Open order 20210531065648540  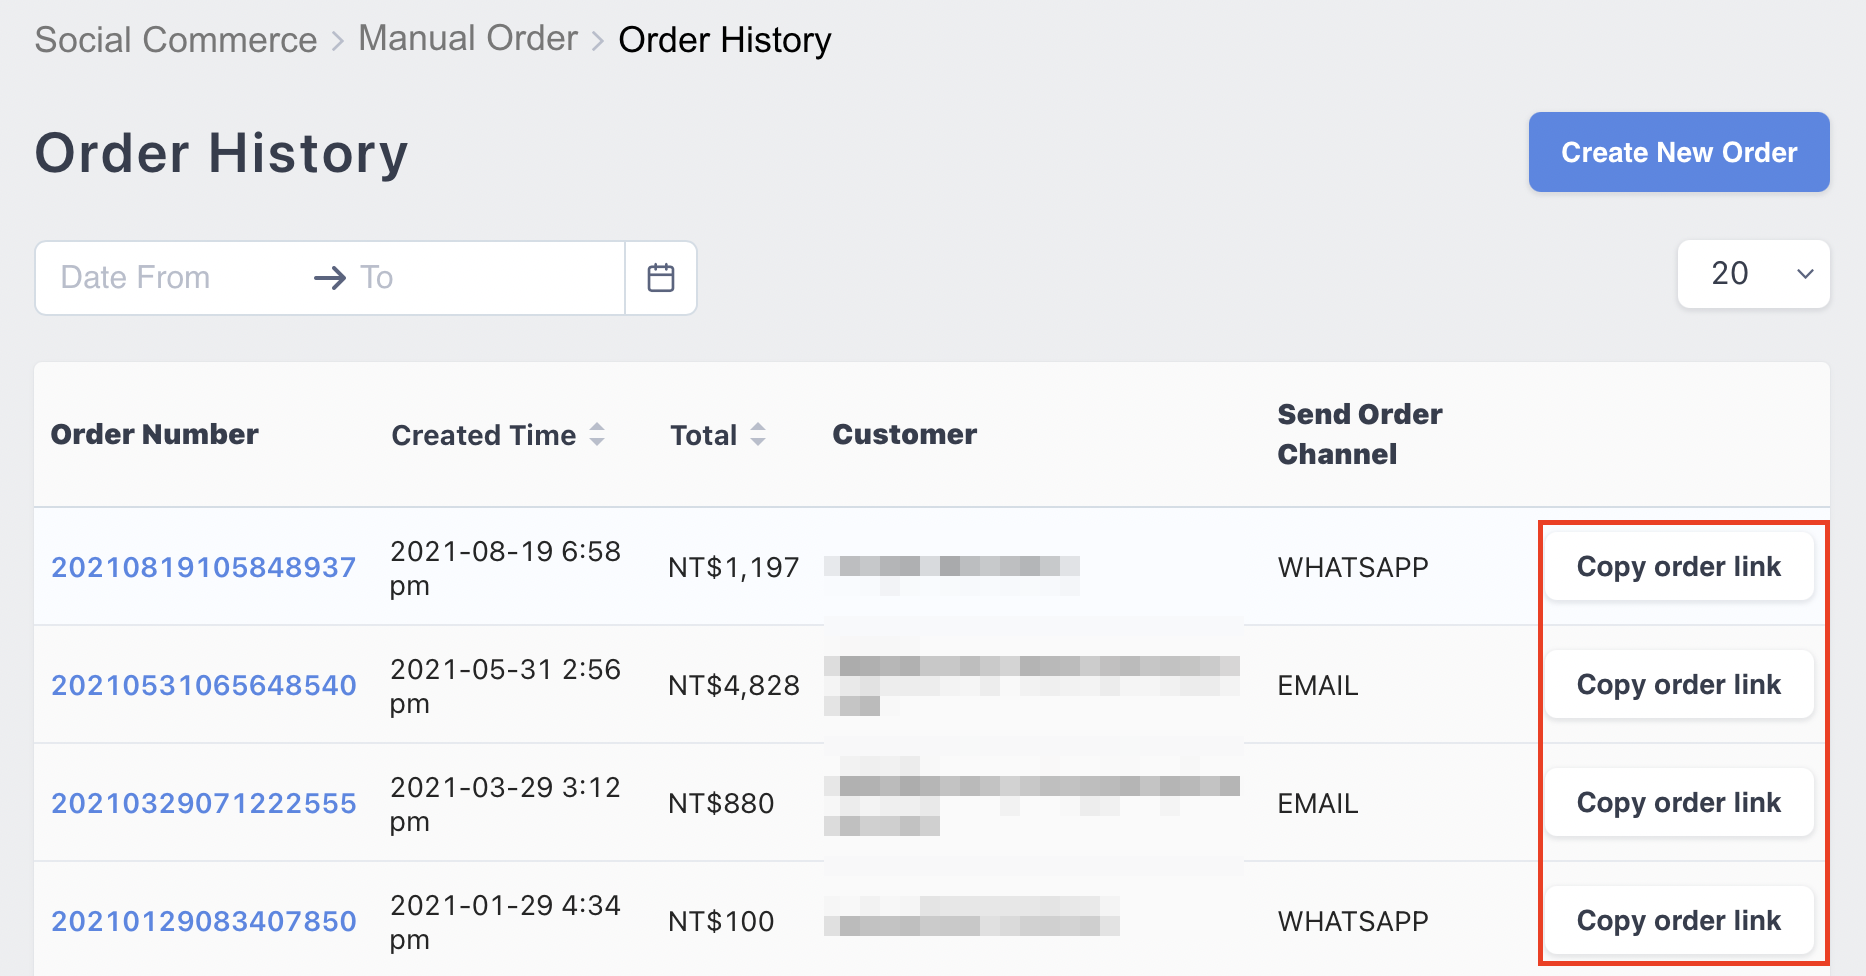(x=204, y=685)
